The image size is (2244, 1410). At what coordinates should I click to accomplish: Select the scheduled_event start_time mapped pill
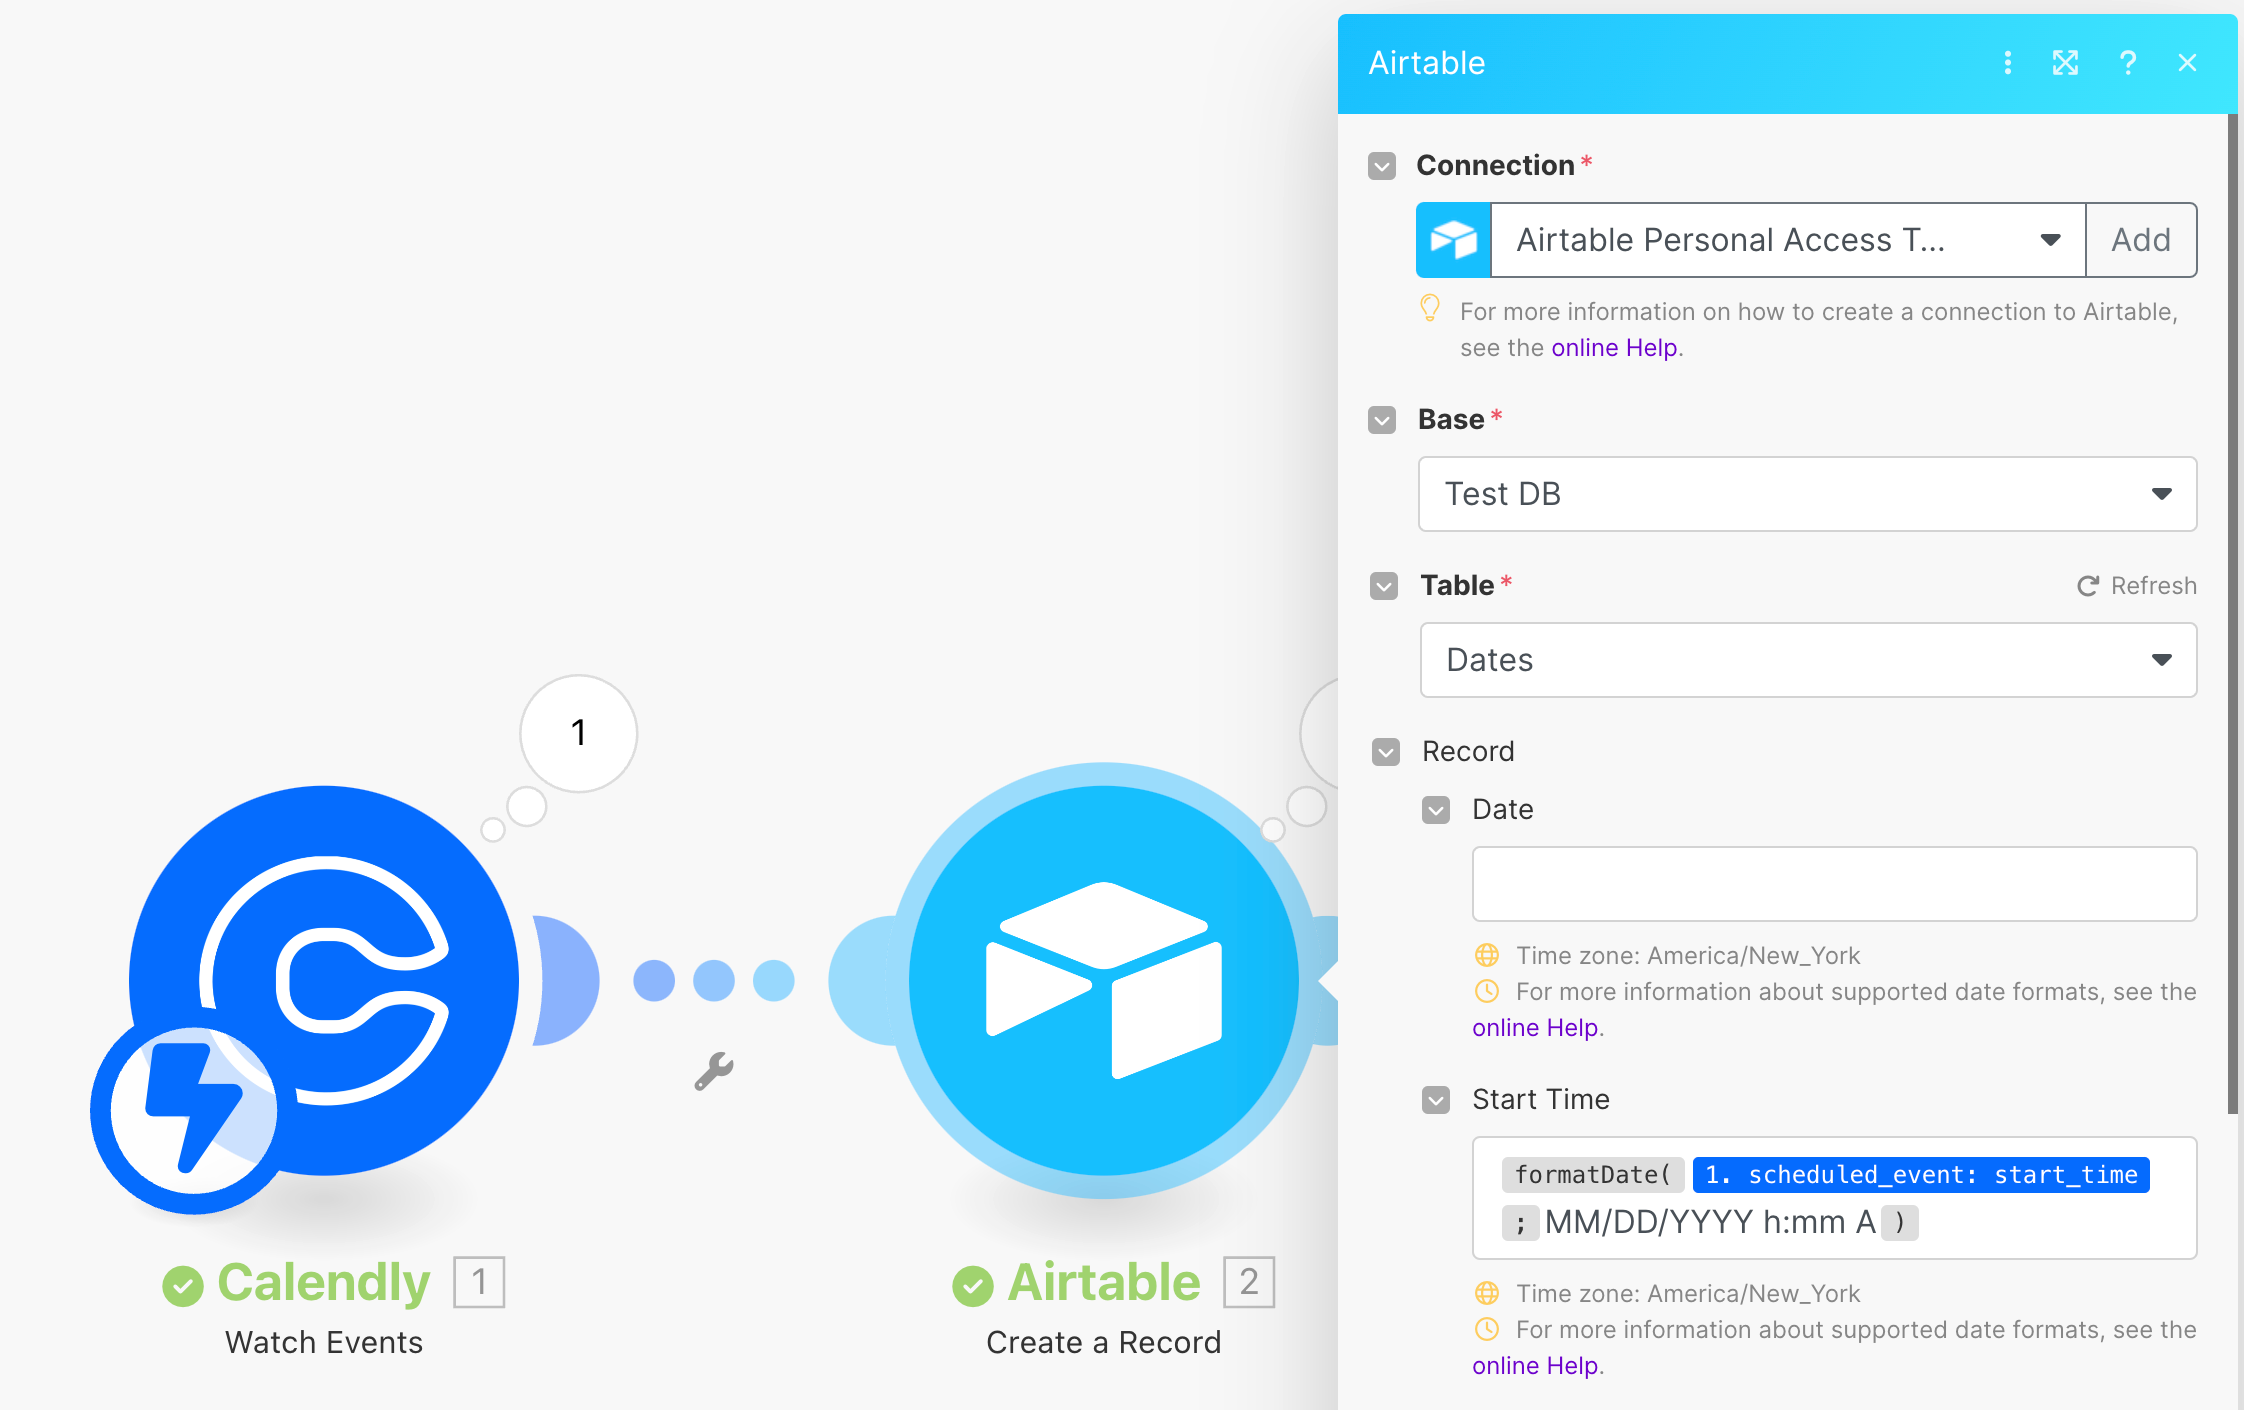click(1921, 1174)
